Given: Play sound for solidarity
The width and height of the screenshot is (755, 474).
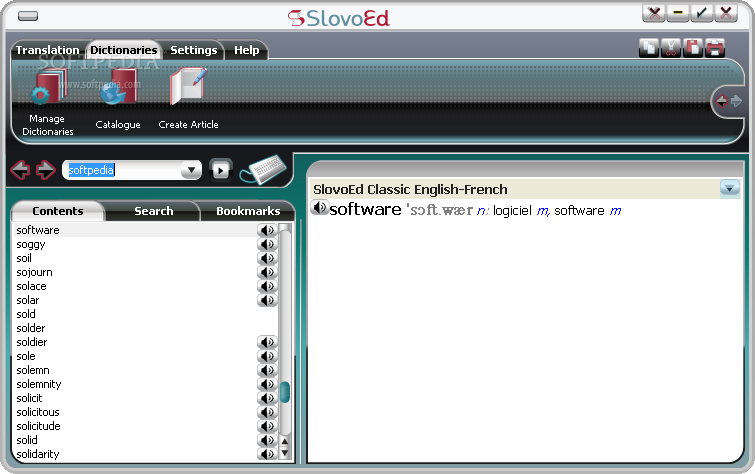Looking at the screenshot, I should pyautogui.click(x=267, y=454).
